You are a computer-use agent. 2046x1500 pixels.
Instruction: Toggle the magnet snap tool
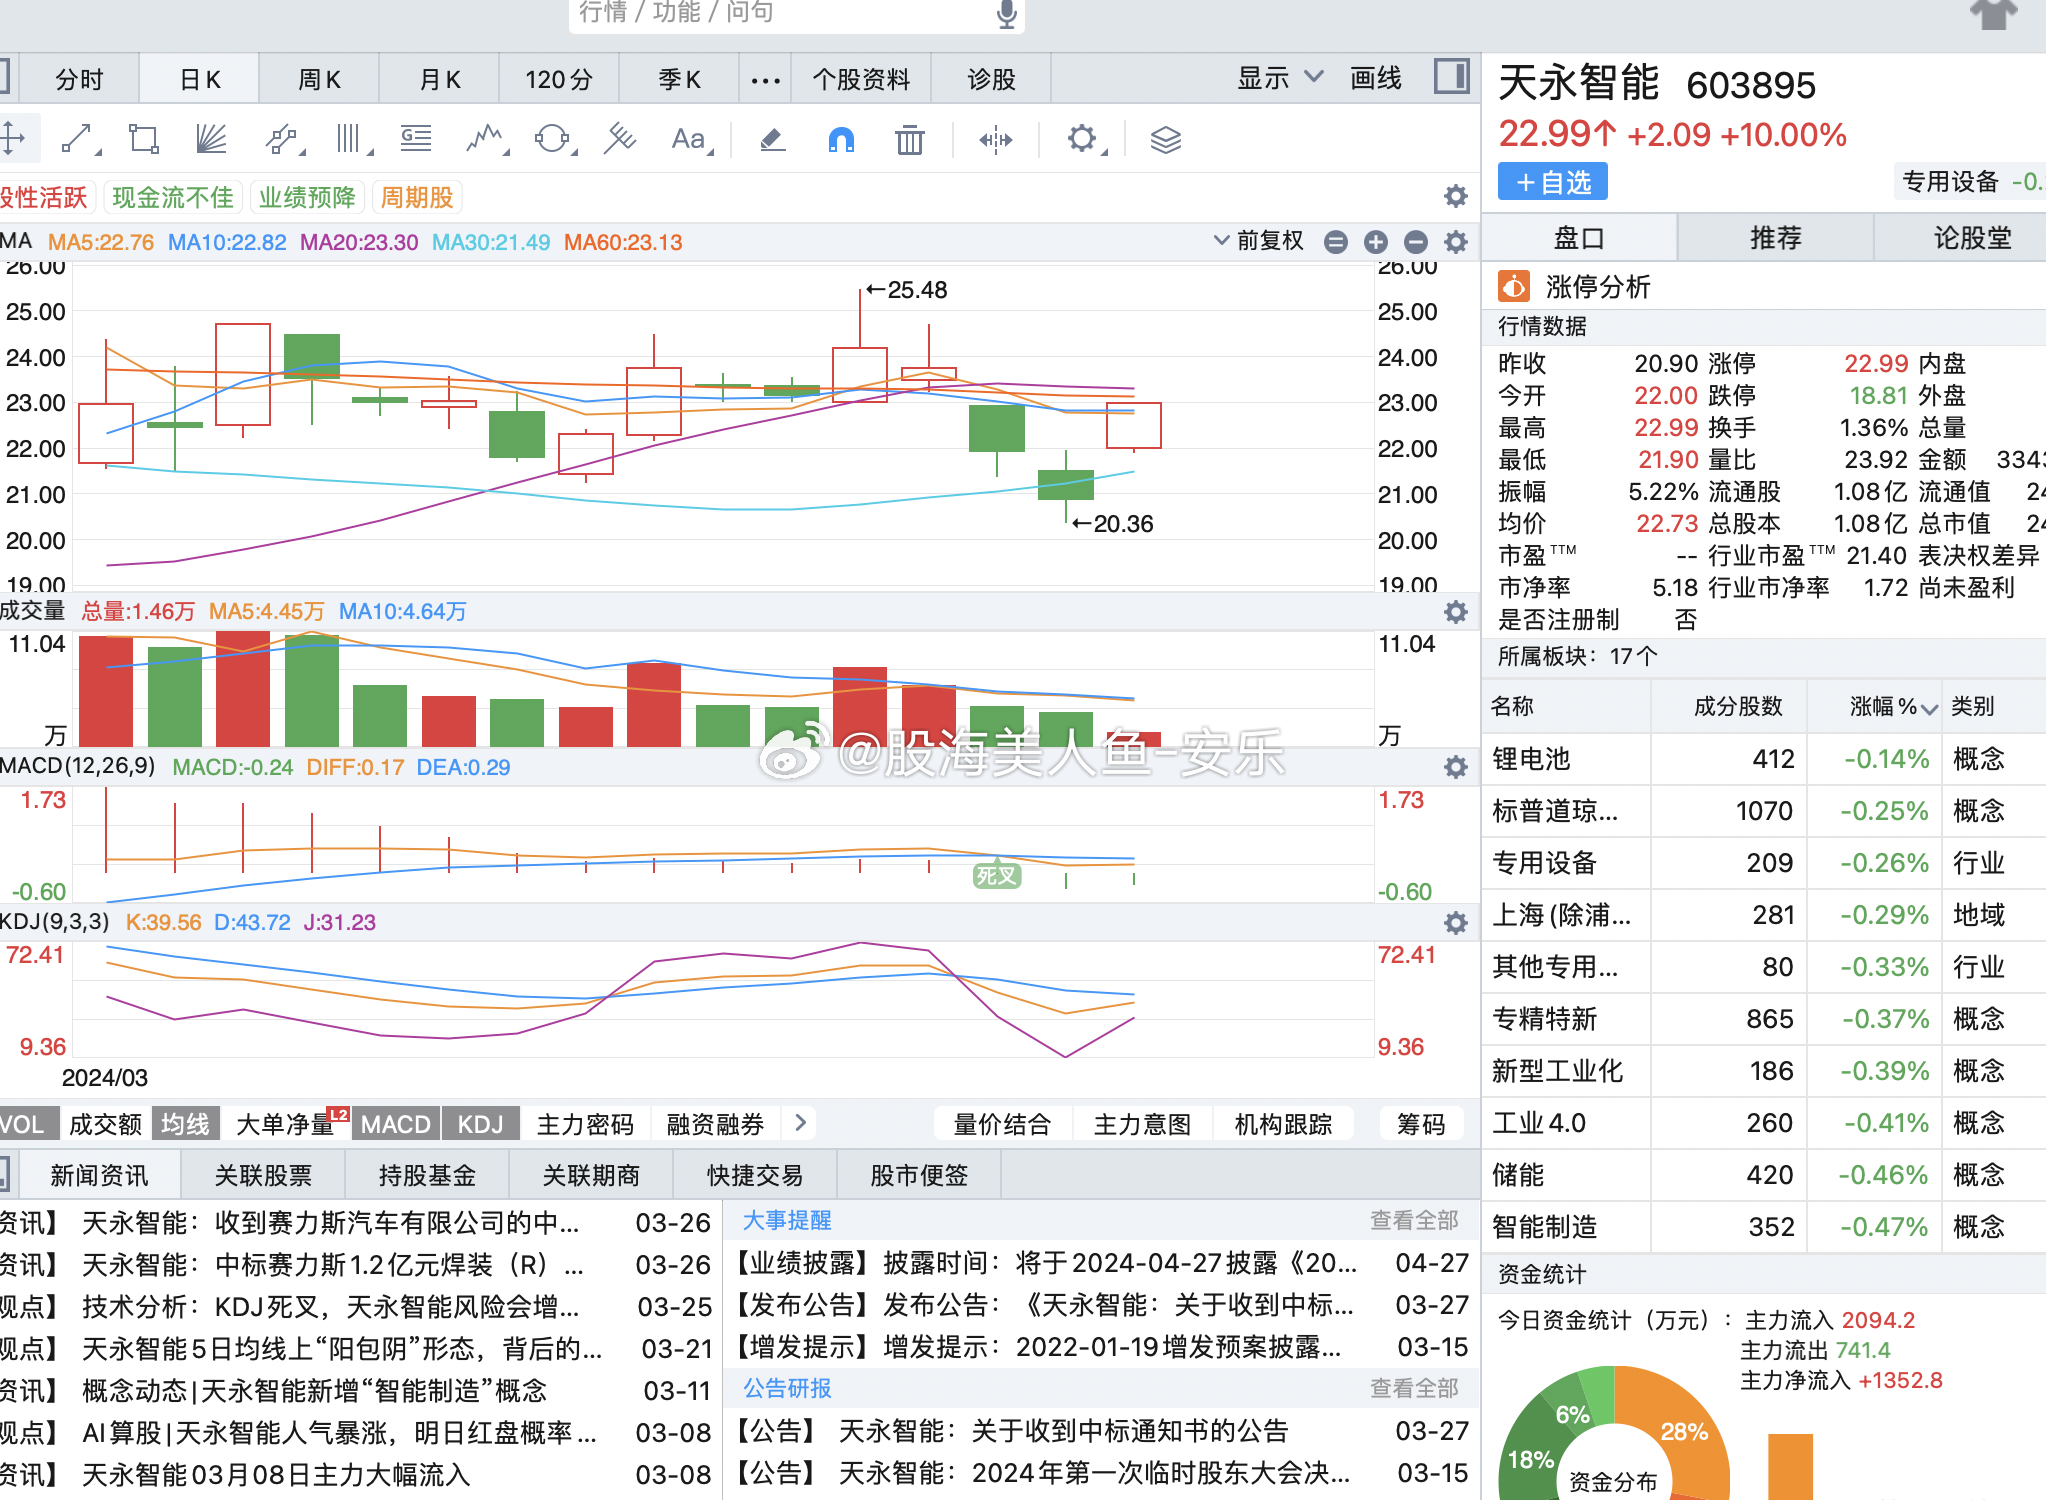pos(841,140)
